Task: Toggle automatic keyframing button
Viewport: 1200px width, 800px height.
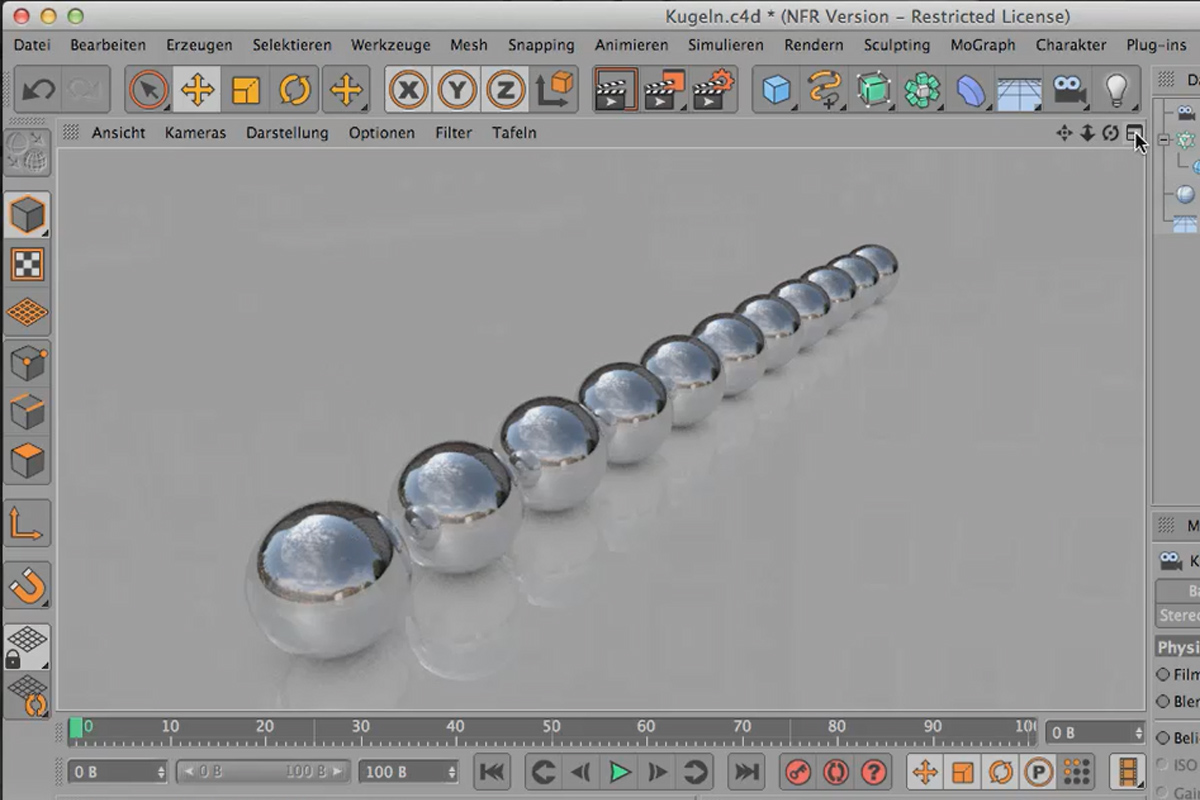Action: coord(835,771)
